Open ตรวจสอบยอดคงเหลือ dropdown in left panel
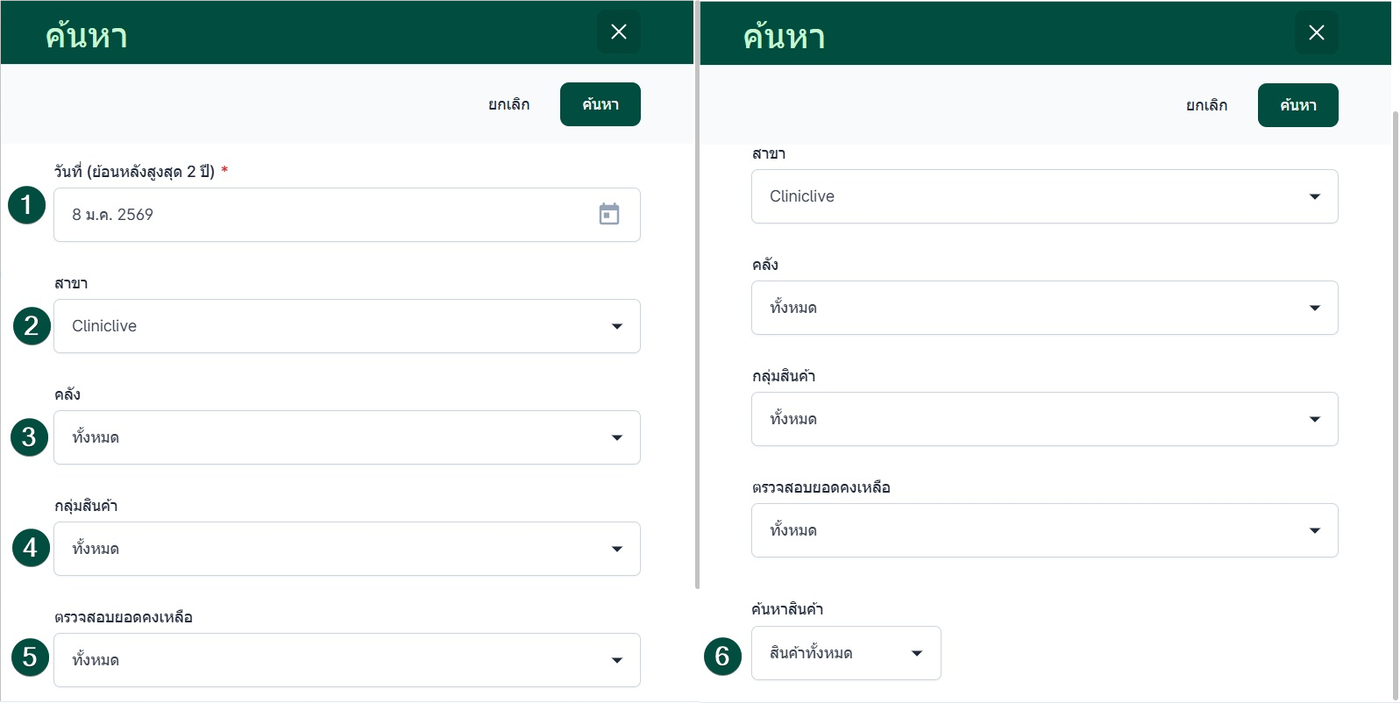1400x703 pixels. [x=347, y=660]
